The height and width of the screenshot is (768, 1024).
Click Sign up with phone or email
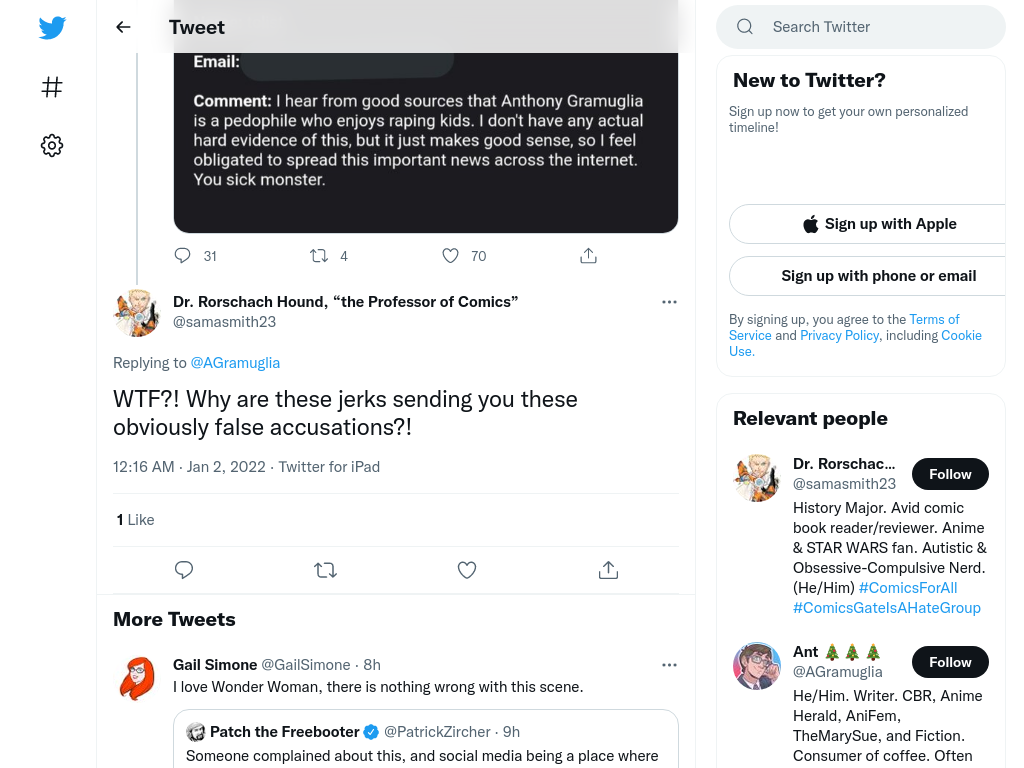click(x=879, y=276)
